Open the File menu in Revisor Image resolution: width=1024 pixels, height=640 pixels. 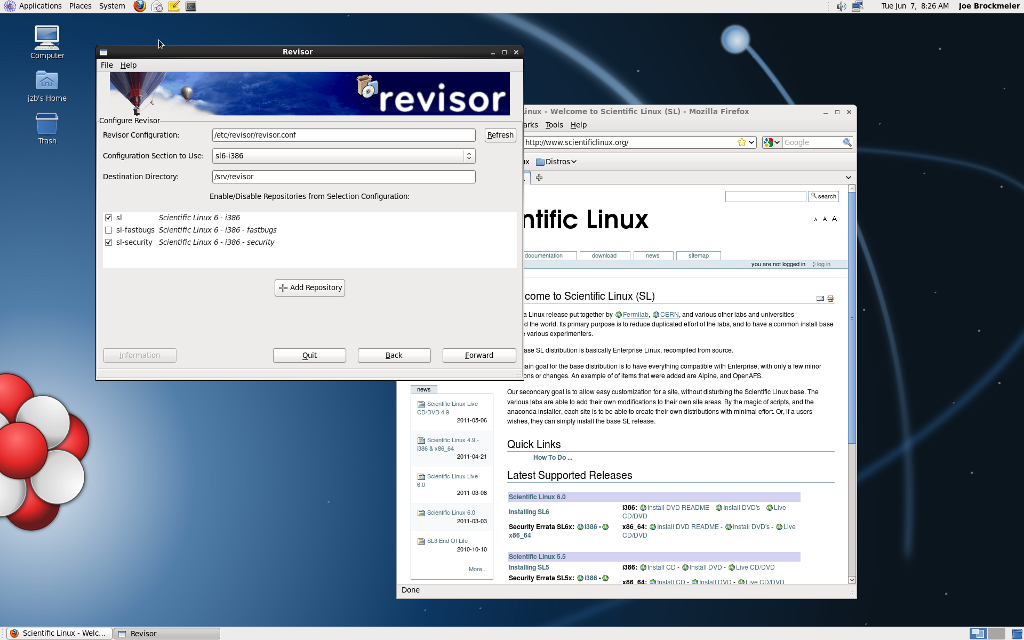106,65
